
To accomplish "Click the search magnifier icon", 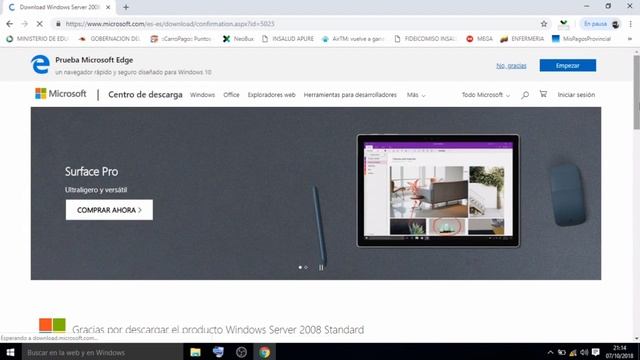I will point(525,95).
